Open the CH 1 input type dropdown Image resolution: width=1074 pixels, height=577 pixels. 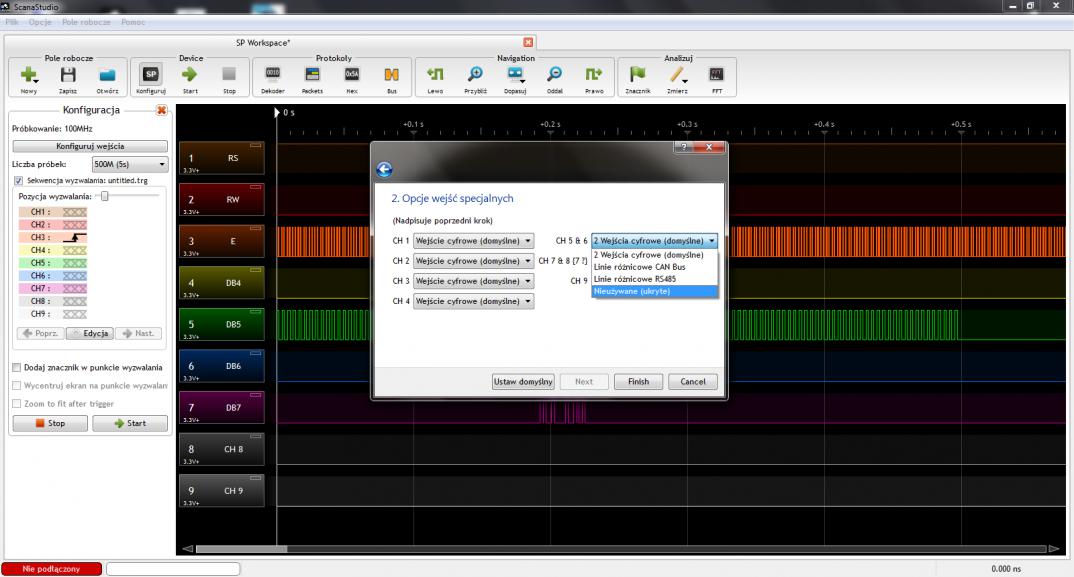[474, 241]
